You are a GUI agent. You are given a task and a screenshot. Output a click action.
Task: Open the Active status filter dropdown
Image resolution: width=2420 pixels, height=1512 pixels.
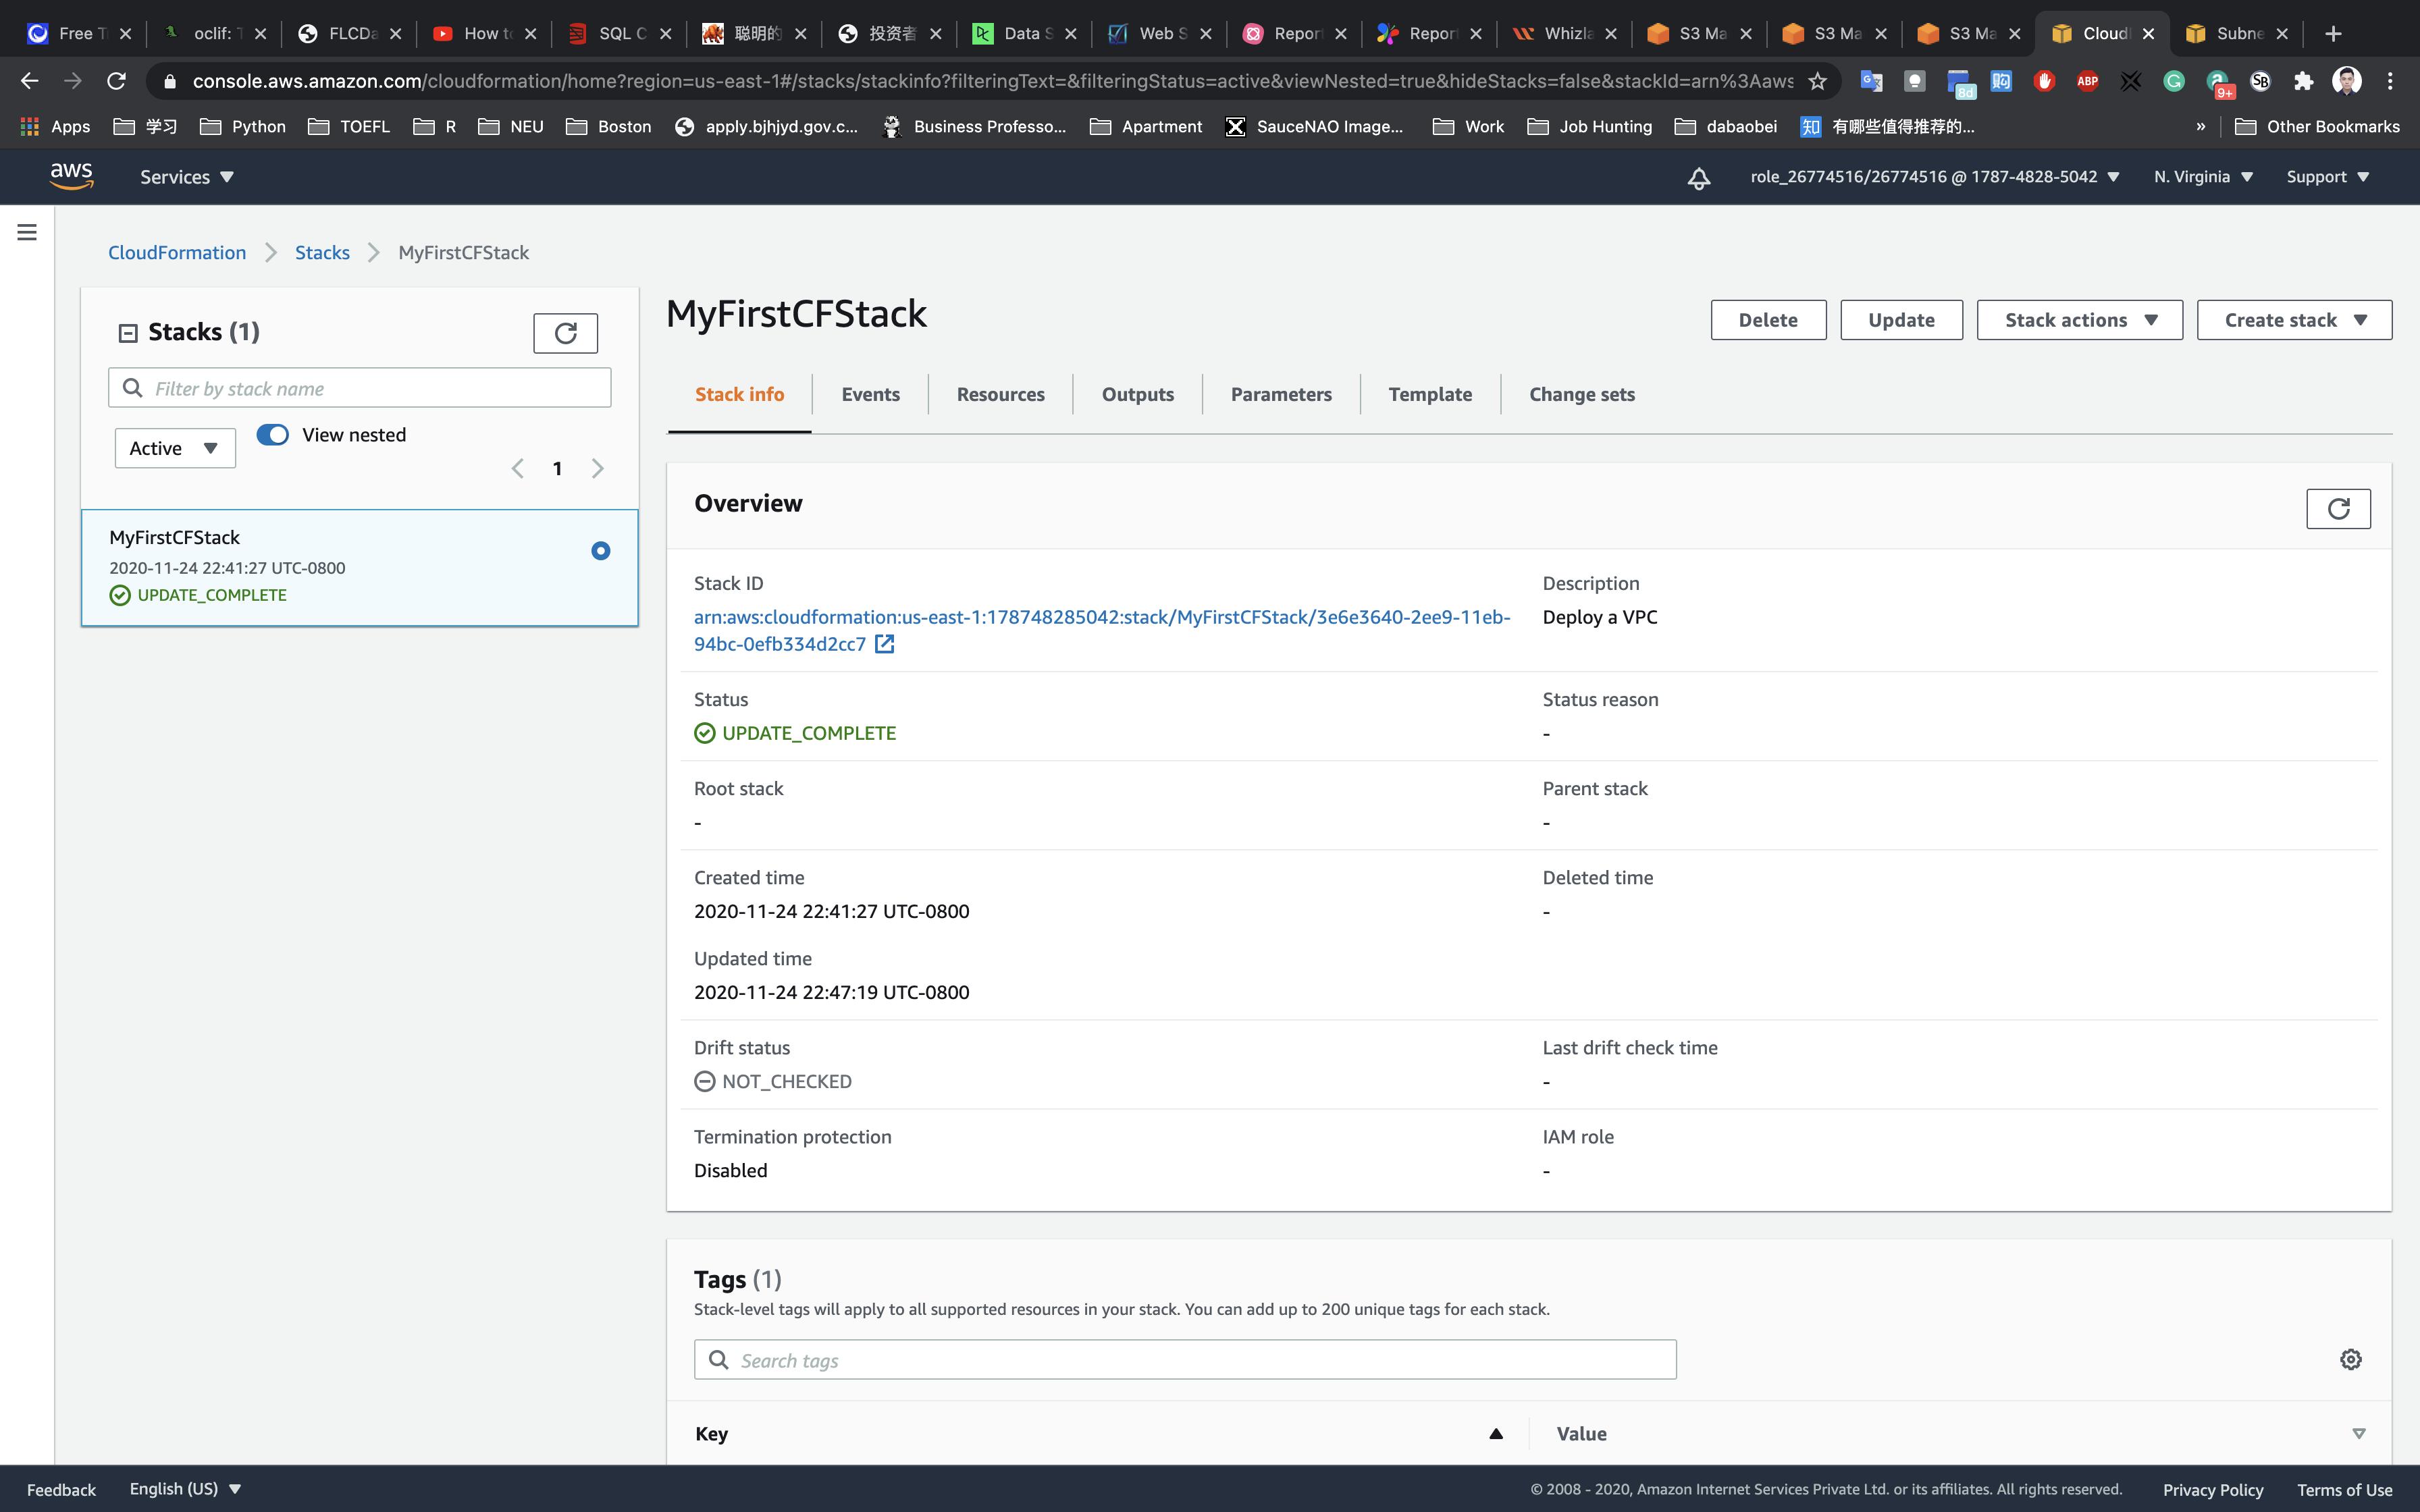(x=175, y=448)
